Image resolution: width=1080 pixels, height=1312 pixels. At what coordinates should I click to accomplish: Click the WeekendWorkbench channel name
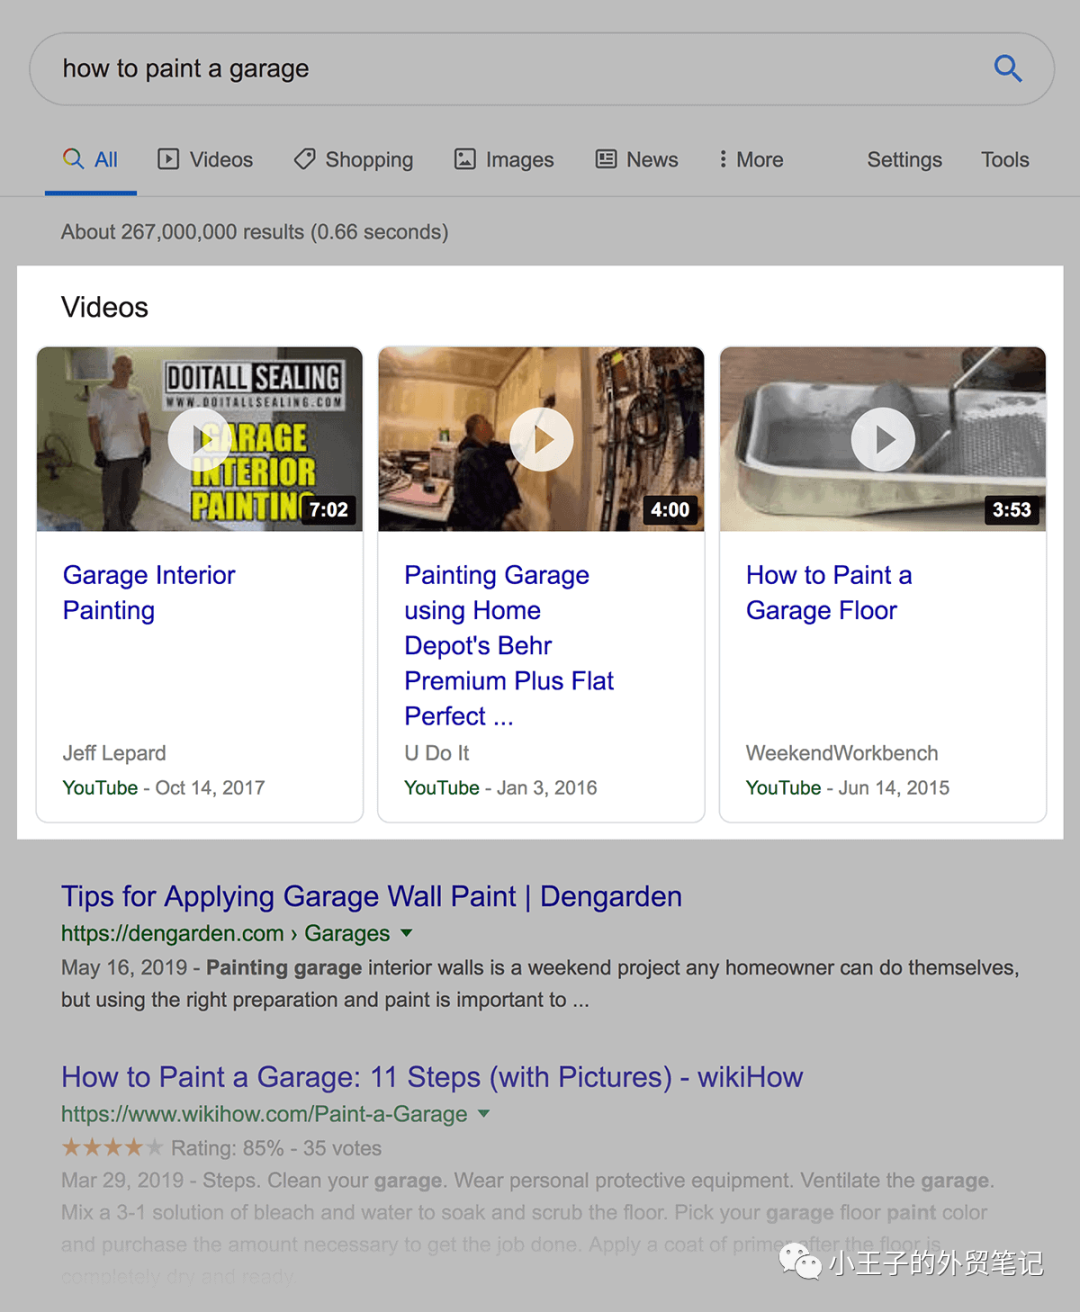(842, 753)
